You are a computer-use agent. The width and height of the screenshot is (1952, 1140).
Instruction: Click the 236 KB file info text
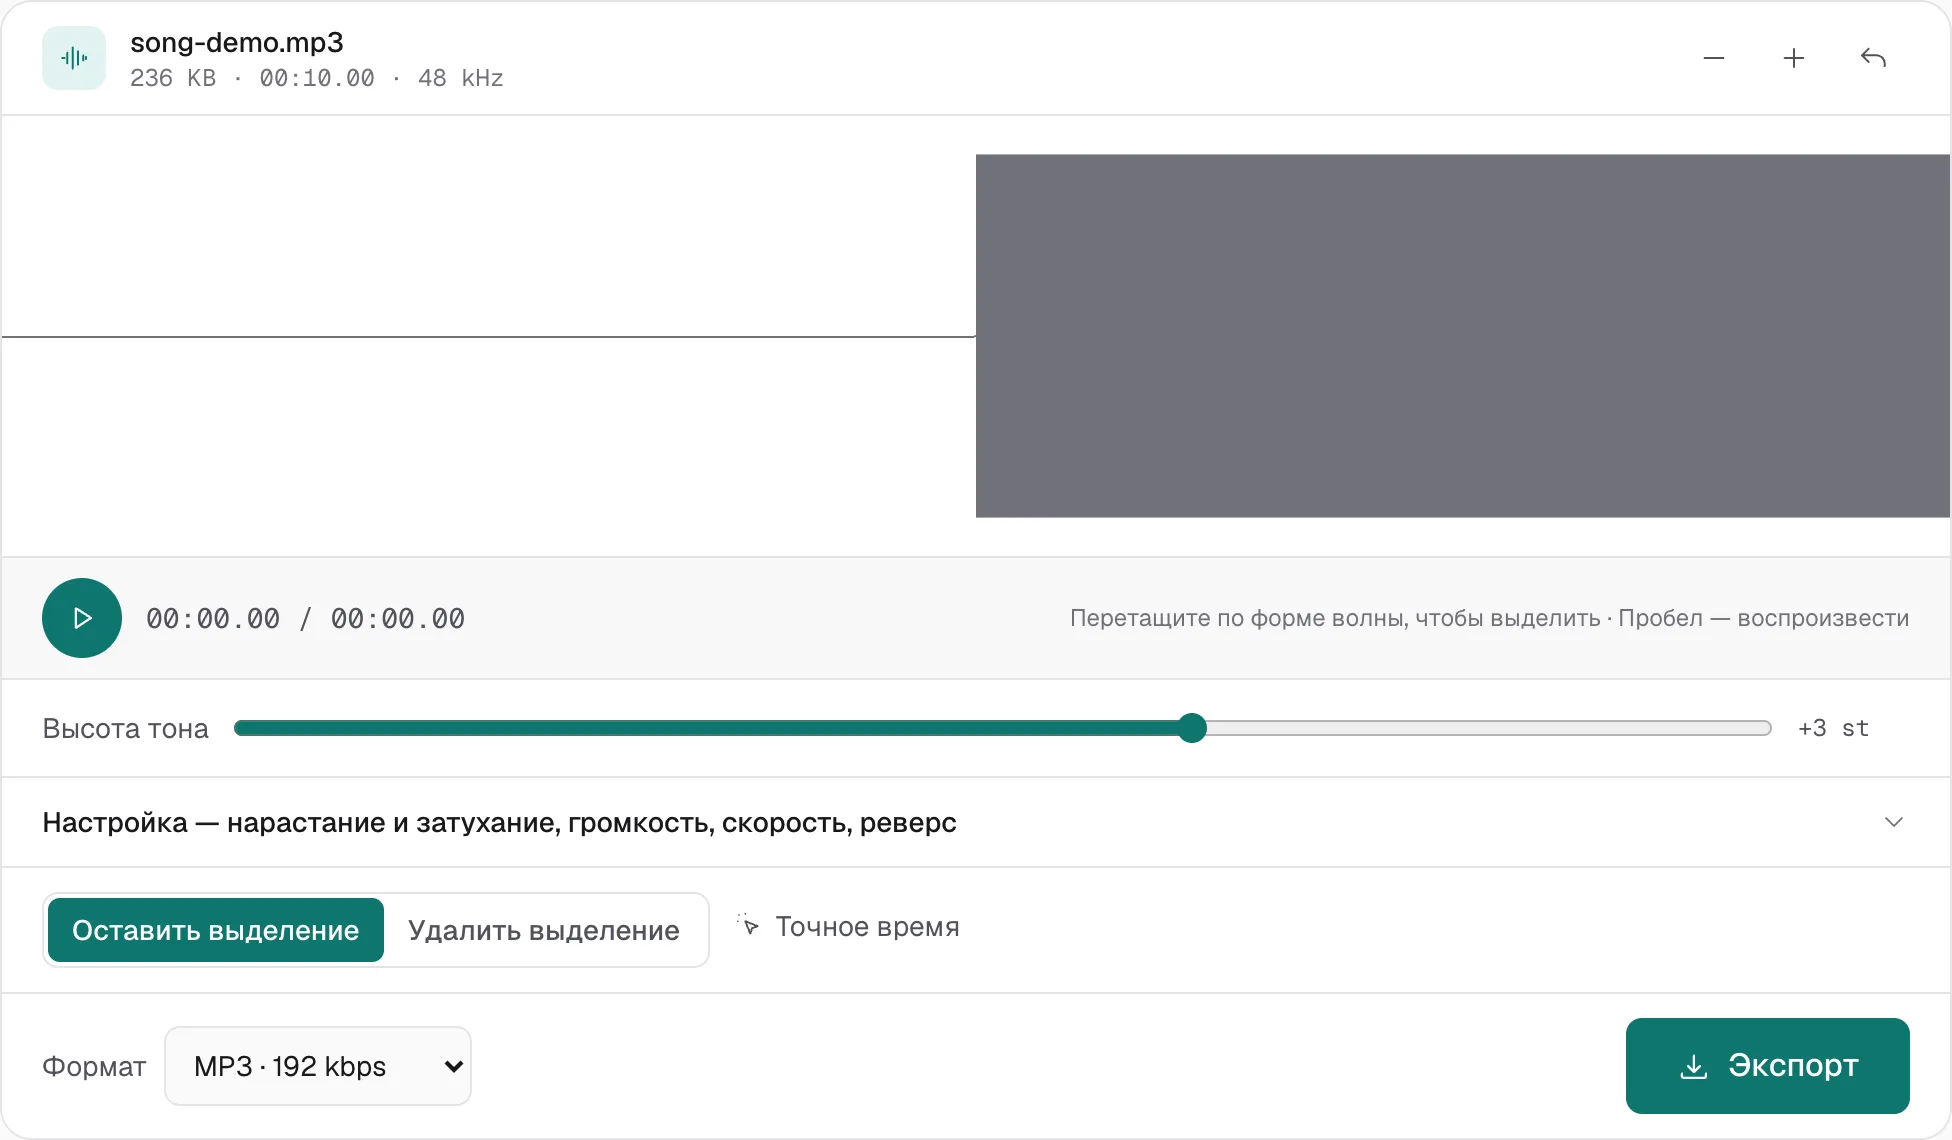coord(317,78)
